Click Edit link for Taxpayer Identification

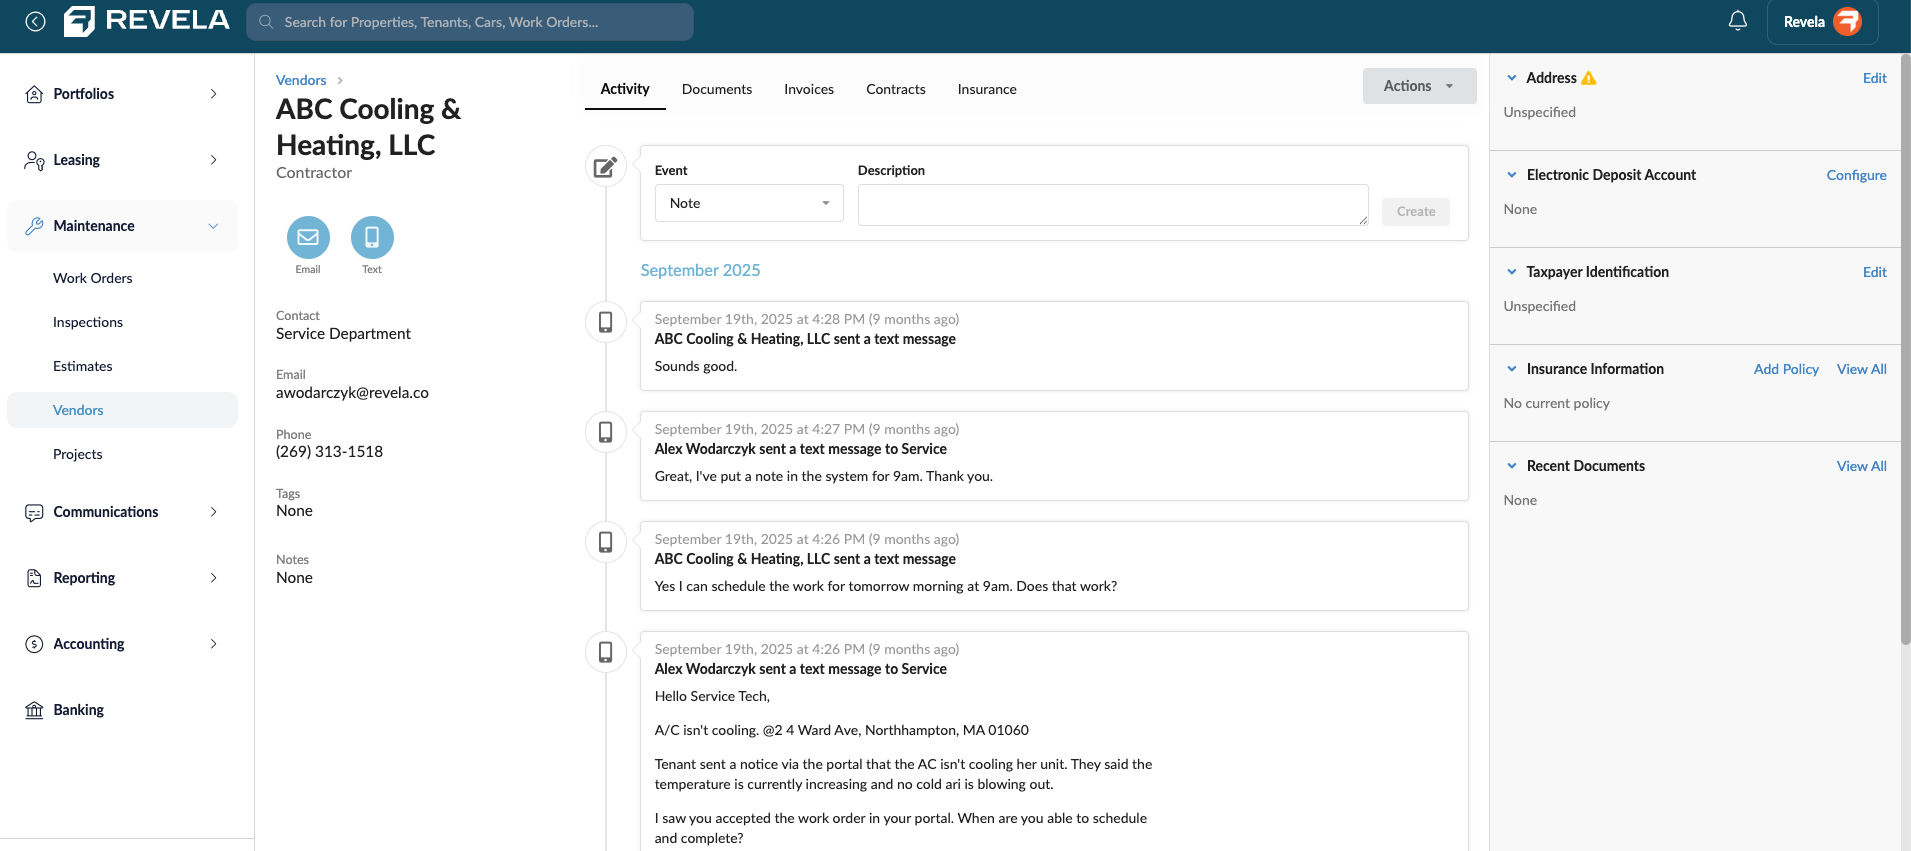(1874, 272)
